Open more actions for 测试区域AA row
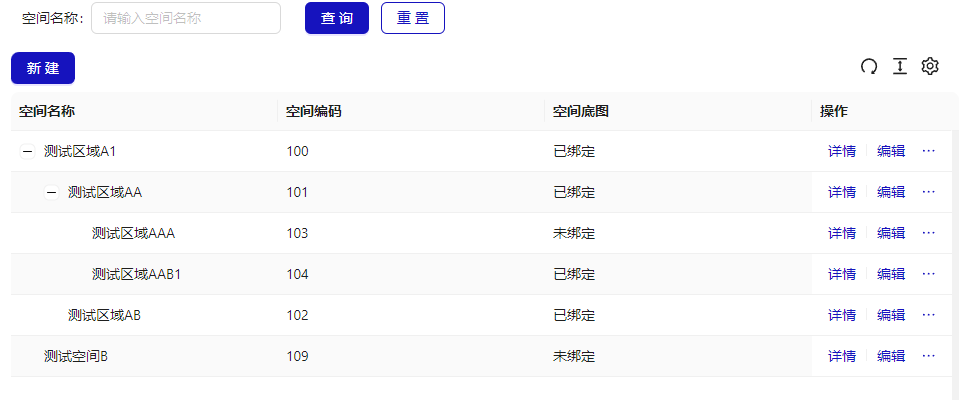The height and width of the screenshot is (400, 964). click(928, 192)
